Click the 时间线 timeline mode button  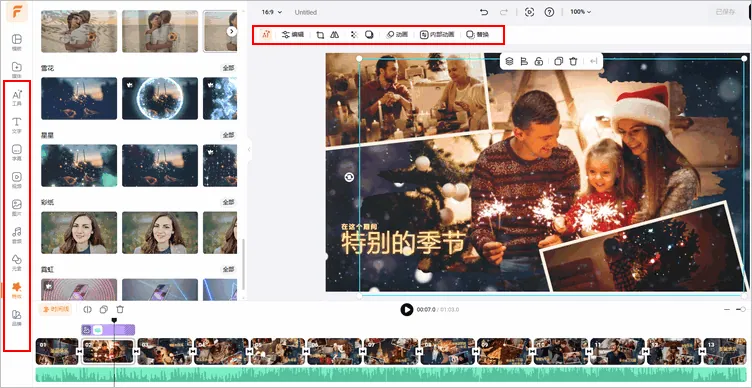pyautogui.click(x=55, y=309)
